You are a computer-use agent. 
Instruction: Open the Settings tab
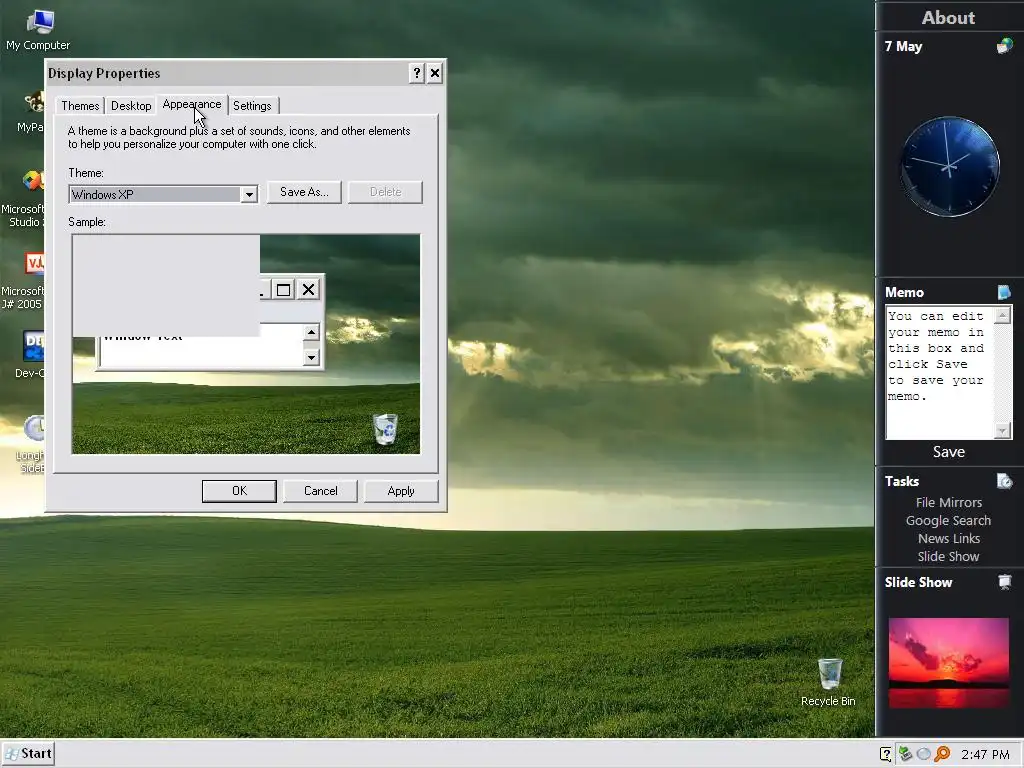[252, 106]
